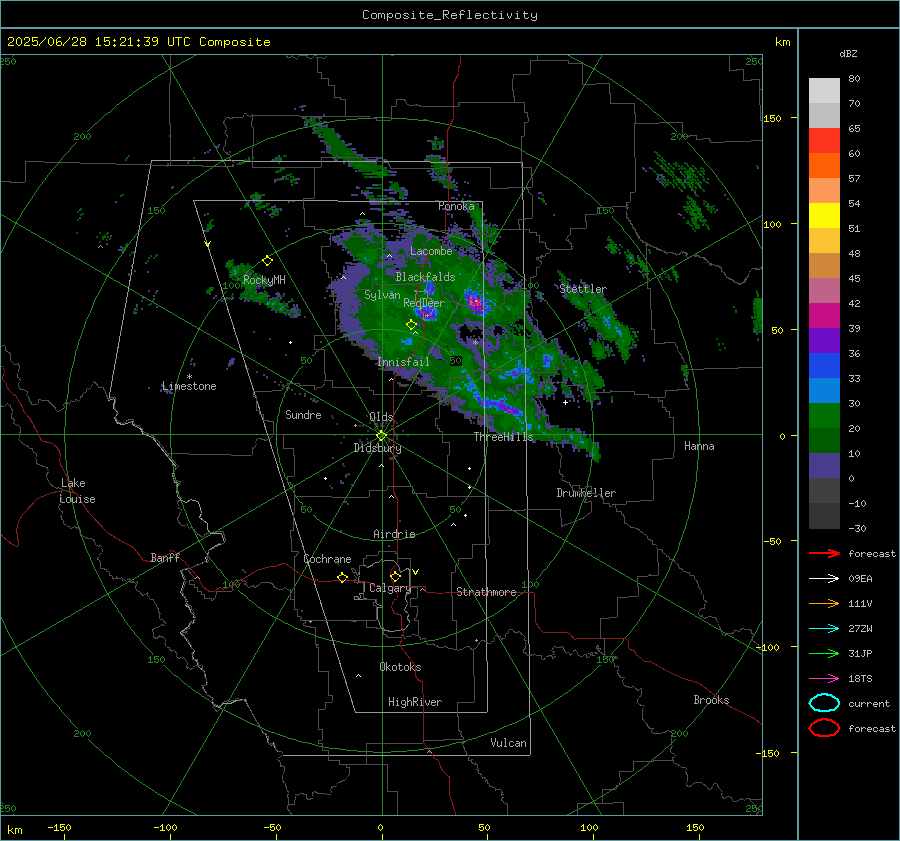
Task: Click the Innisfail label
Action: 403,362
